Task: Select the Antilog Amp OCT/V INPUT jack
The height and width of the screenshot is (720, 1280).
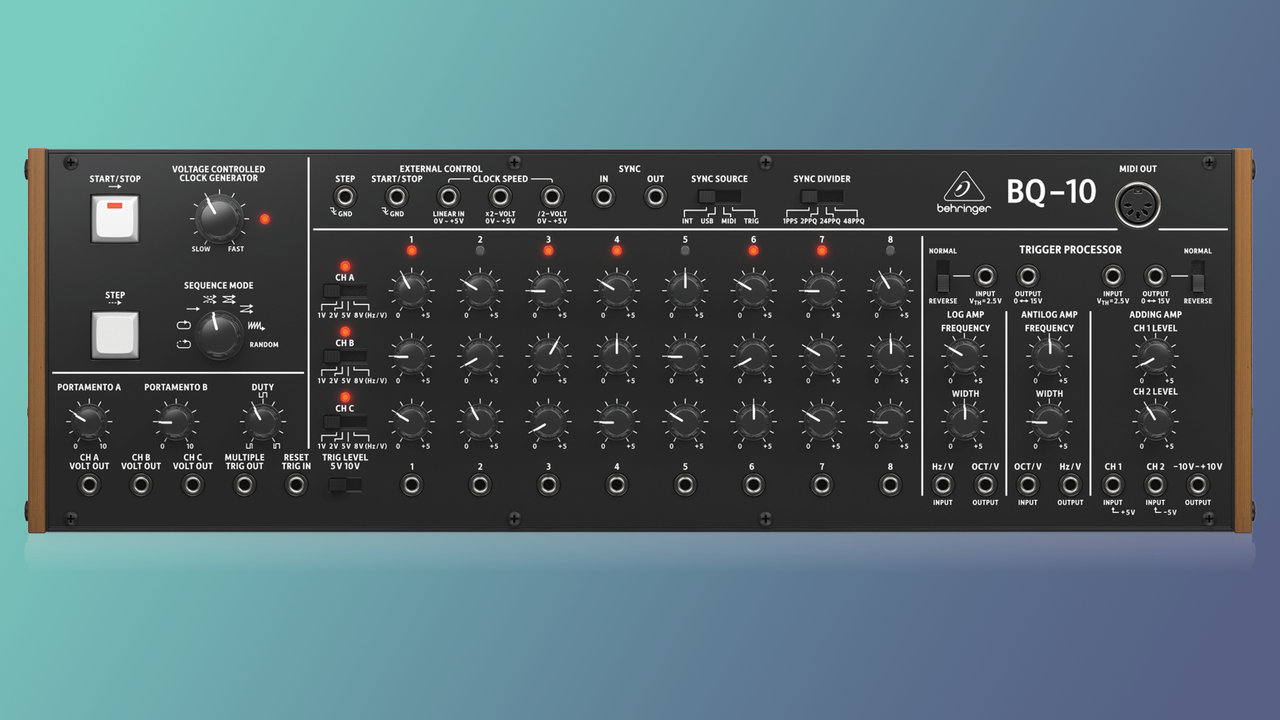Action: click(x=1028, y=485)
